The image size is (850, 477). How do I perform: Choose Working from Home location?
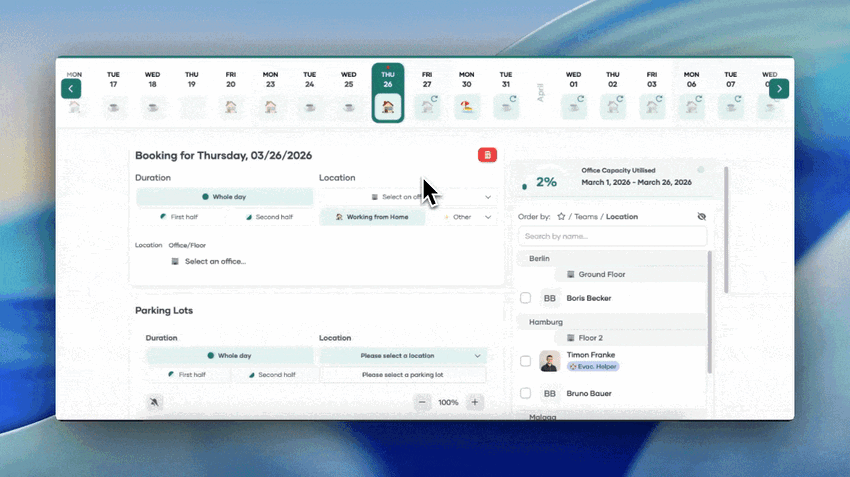coord(372,217)
